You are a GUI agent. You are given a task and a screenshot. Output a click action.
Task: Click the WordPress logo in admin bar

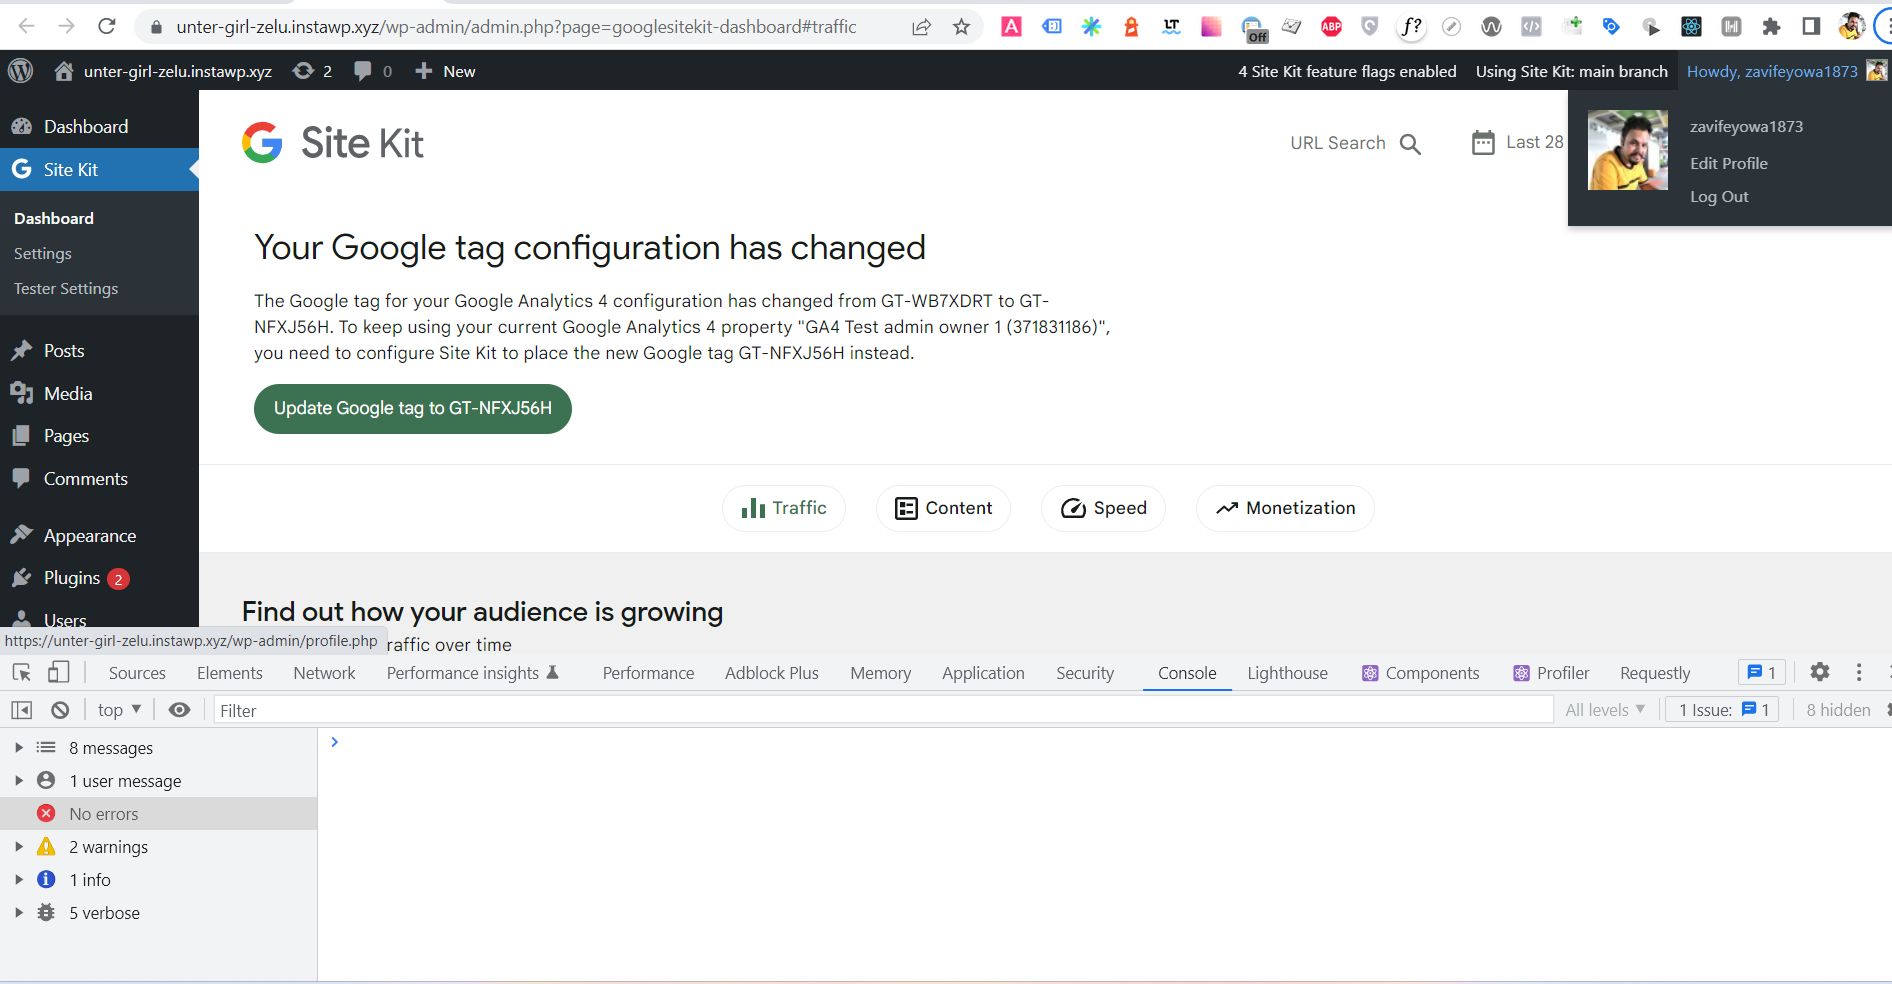coord(21,70)
